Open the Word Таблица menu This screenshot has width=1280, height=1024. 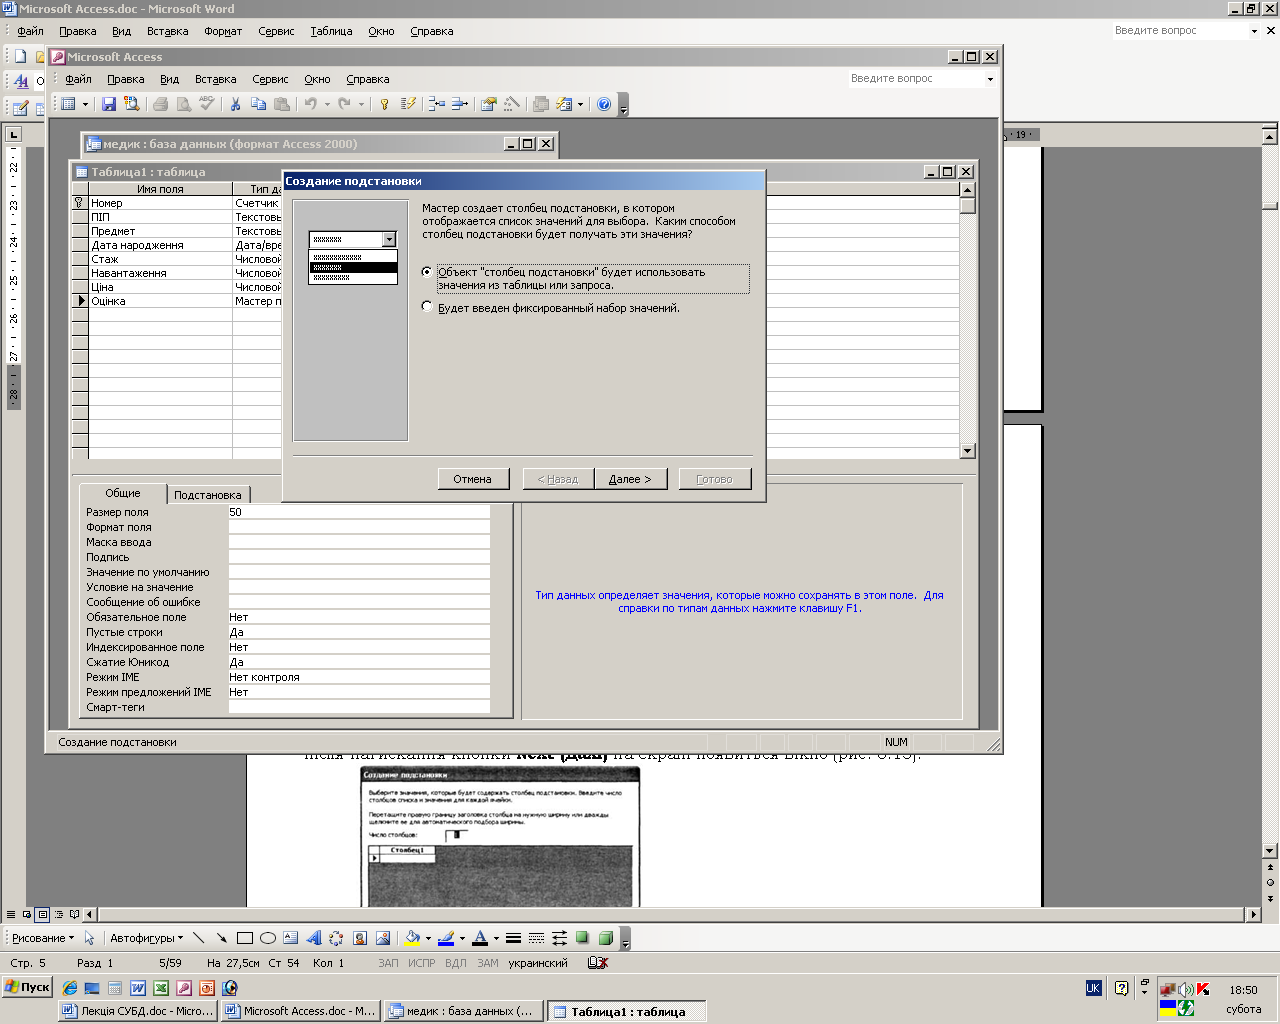(331, 31)
